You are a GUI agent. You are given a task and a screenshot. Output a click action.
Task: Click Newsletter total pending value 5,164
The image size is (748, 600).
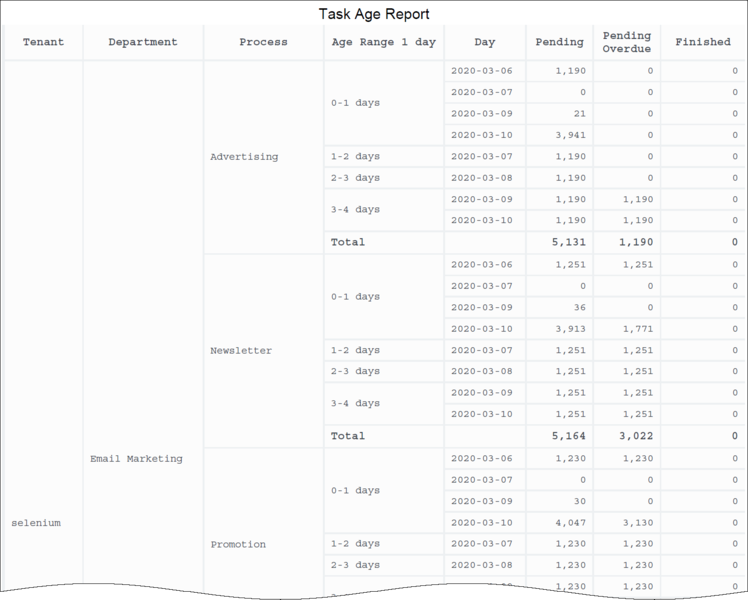pyautogui.click(x=568, y=436)
